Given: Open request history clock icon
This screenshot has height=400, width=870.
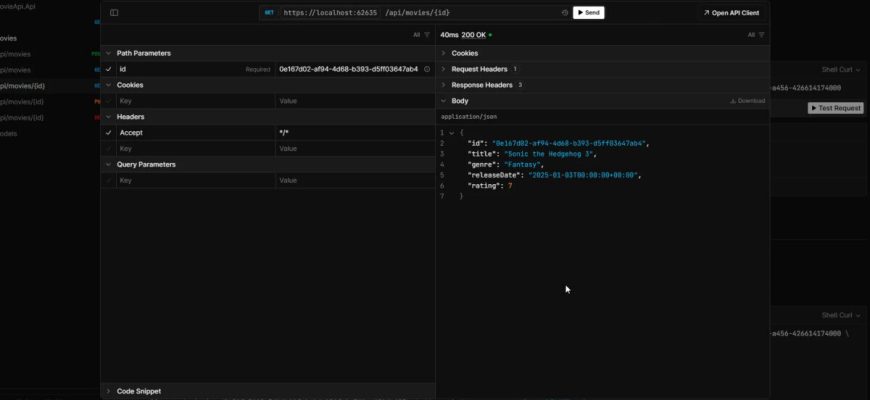Looking at the screenshot, I should tap(565, 13).
